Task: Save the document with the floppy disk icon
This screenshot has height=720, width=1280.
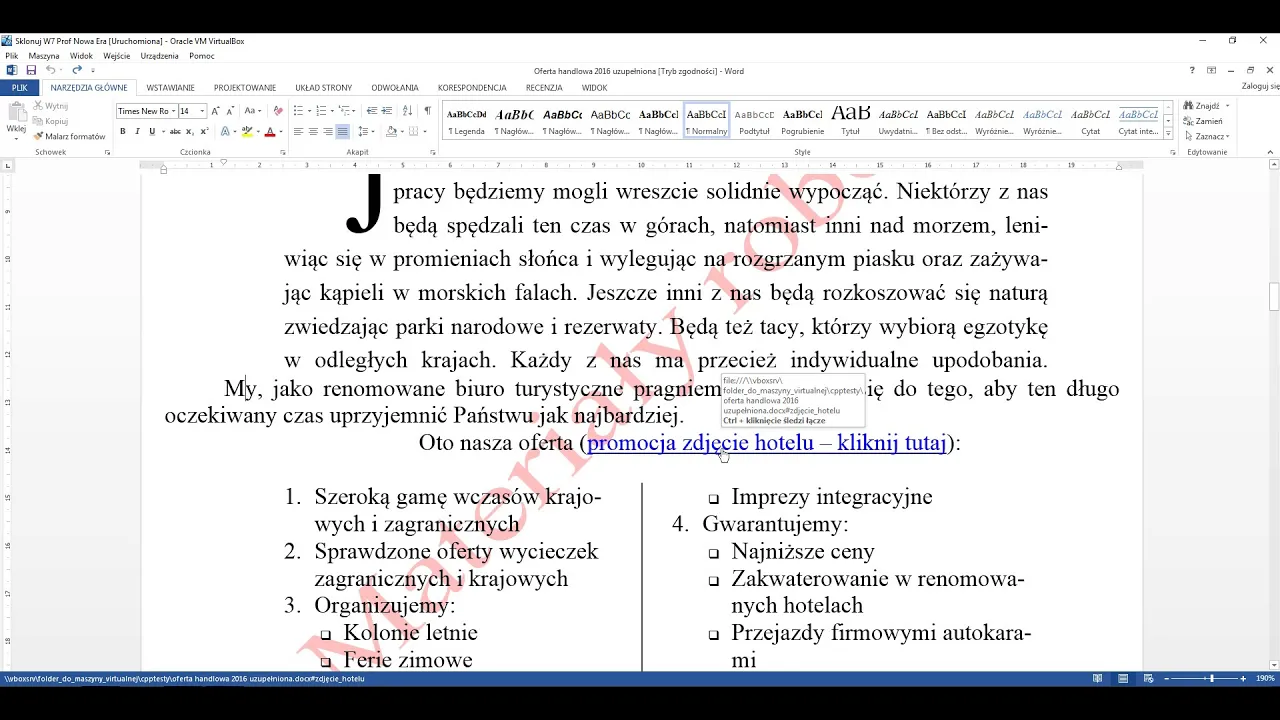Action: (31, 70)
